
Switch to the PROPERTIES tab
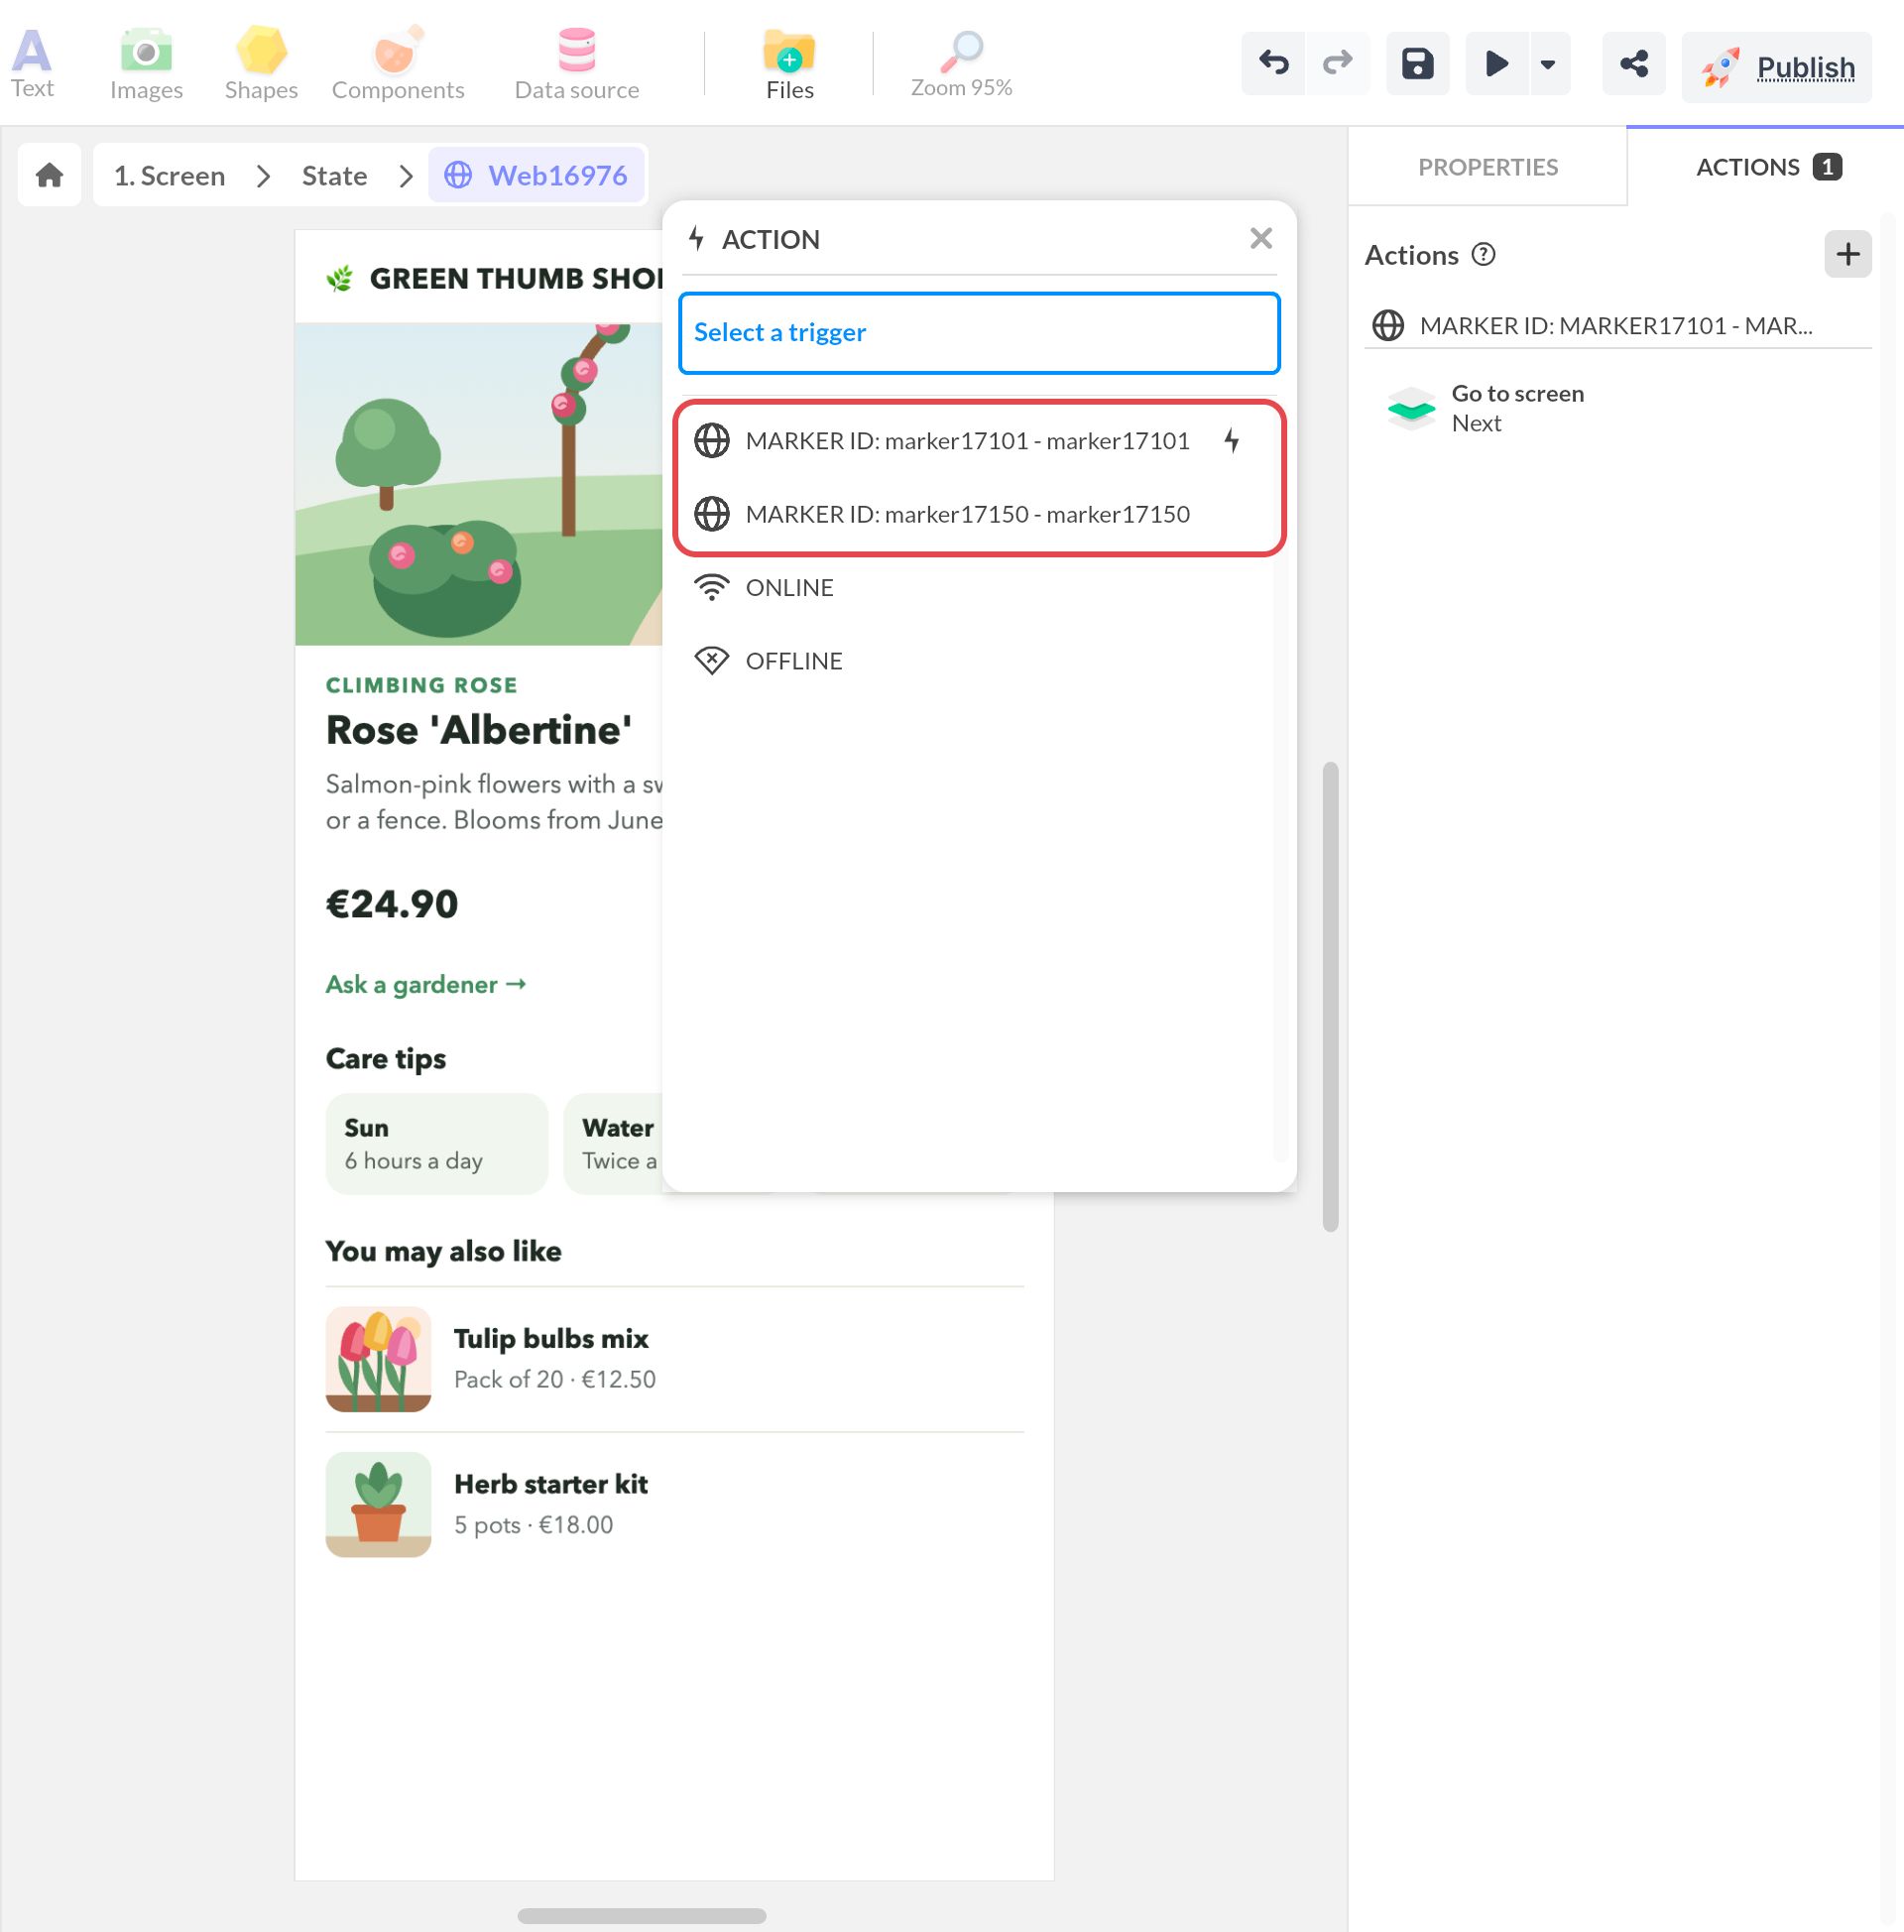click(1487, 167)
